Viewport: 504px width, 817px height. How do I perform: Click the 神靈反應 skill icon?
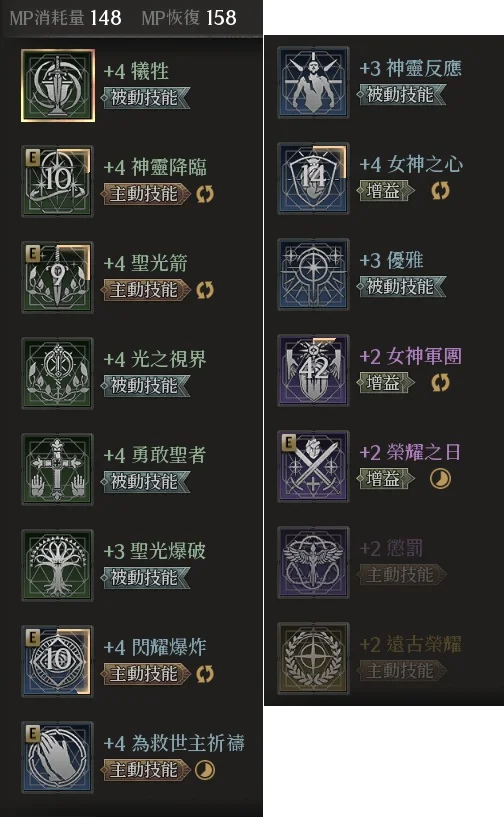click(x=313, y=82)
